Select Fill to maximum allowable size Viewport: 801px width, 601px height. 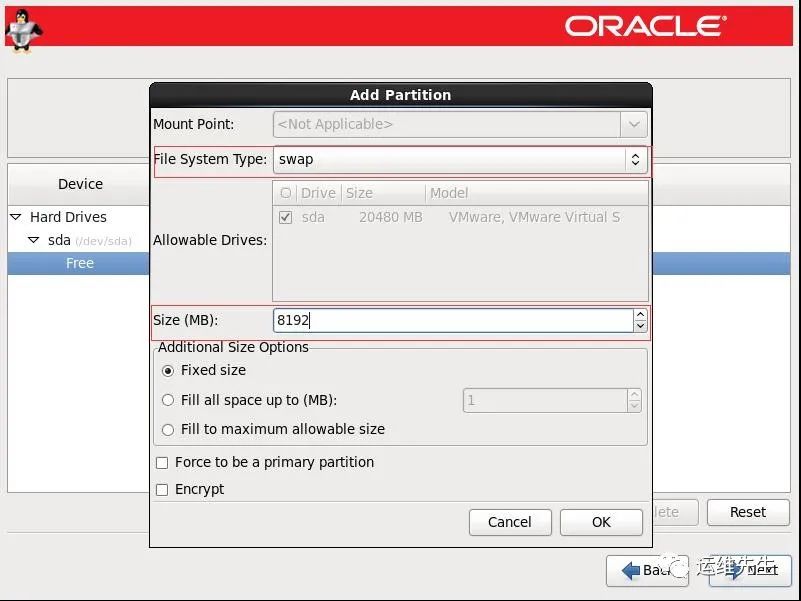pyautogui.click(x=273, y=429)
